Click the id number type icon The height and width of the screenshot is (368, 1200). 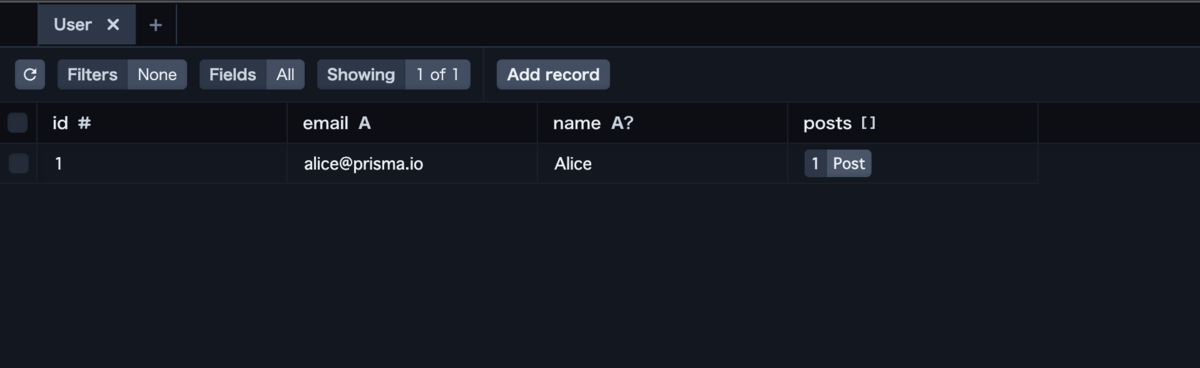pyautogui.click(x=85, y=123)
